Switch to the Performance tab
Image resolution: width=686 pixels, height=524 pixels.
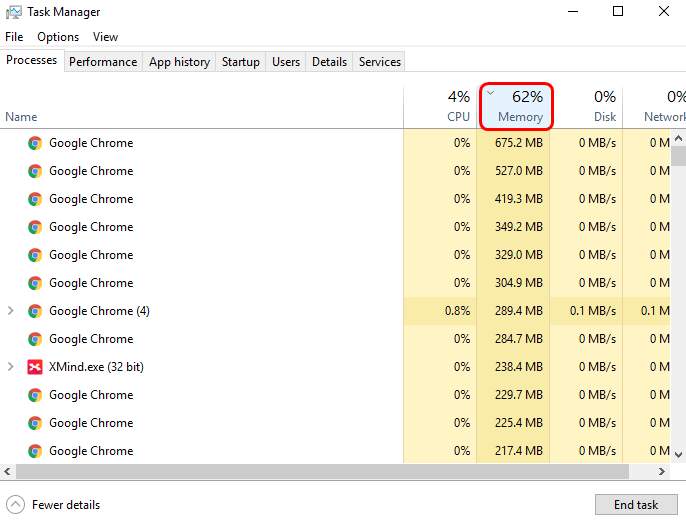point(103,62)
